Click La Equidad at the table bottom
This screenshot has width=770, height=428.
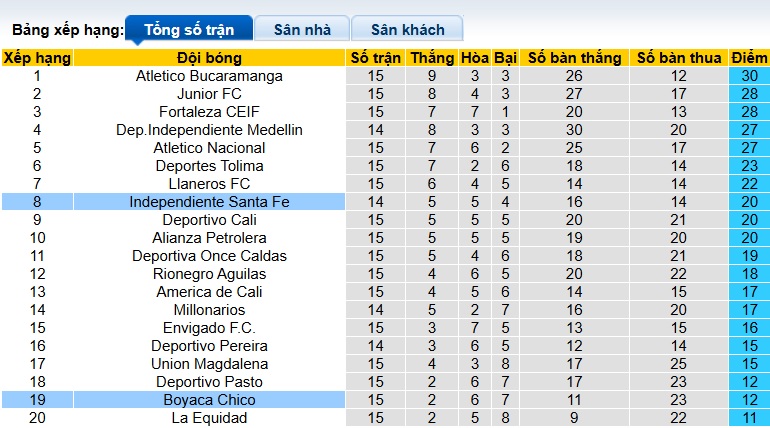point(209,418)
